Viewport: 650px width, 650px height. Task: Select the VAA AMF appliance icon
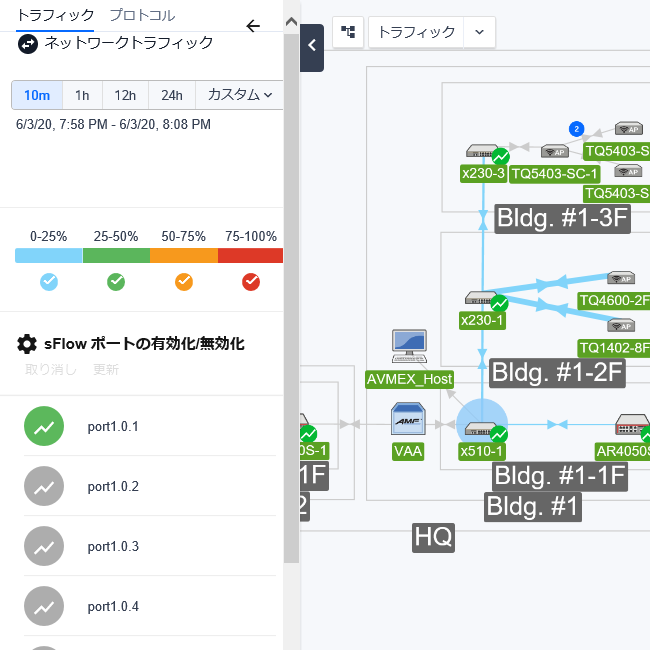(408, 419)
